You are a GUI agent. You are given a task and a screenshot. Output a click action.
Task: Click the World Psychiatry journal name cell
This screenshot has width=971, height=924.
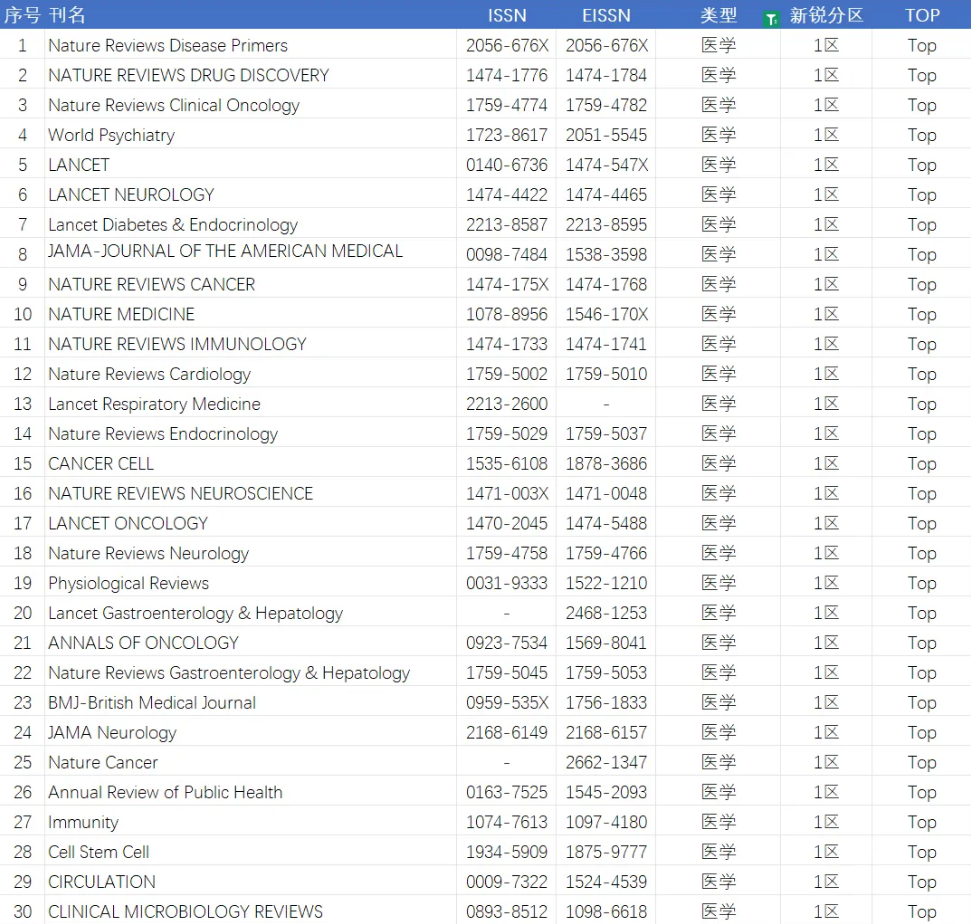point(111,135)
